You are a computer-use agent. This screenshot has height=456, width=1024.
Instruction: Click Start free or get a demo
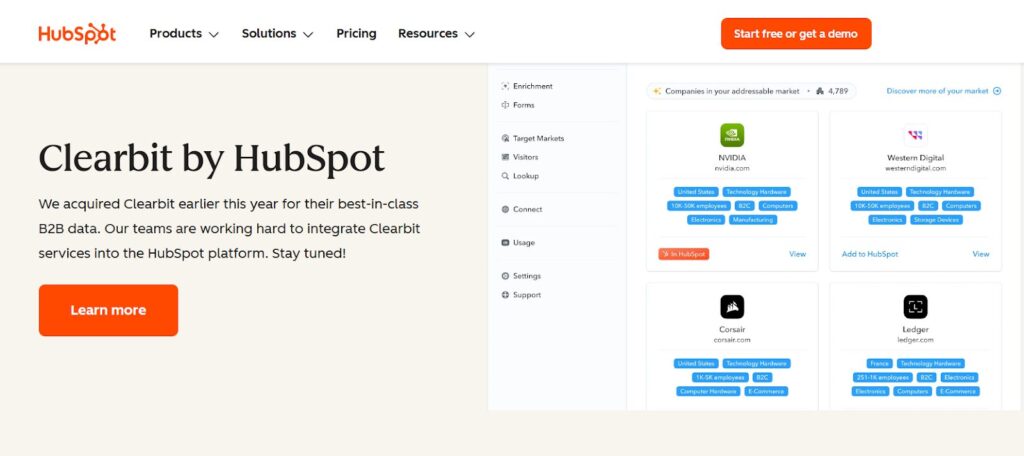click(x=795, y=33)
